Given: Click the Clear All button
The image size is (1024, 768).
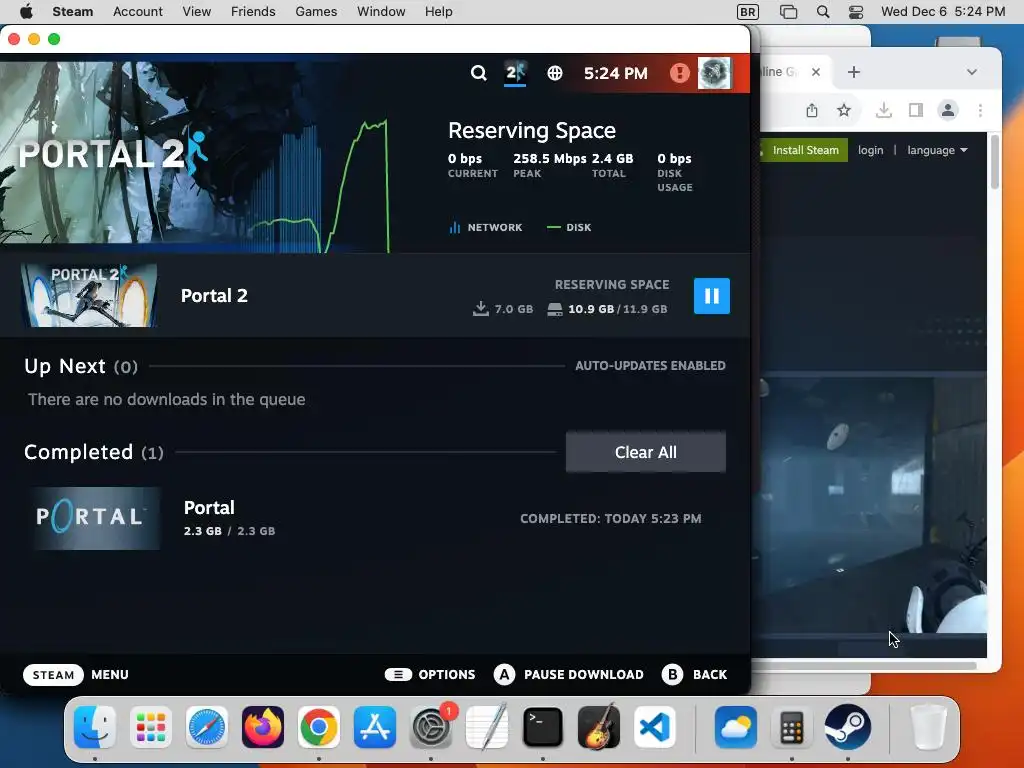Looking at the screenshot, I should pos(645,452).
